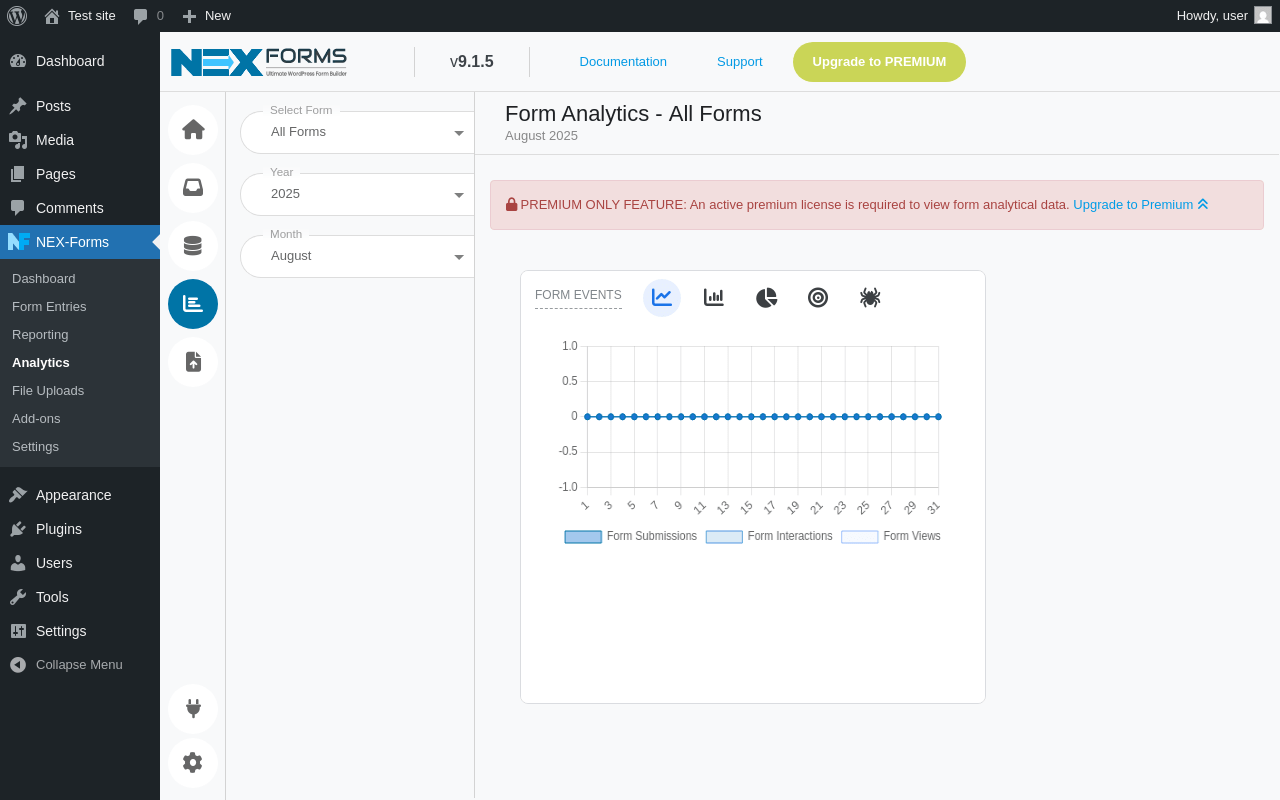Open NEX-Forms Dashboard submenu
Viewport: 1280px width, 800px height.
coord(80,279)
